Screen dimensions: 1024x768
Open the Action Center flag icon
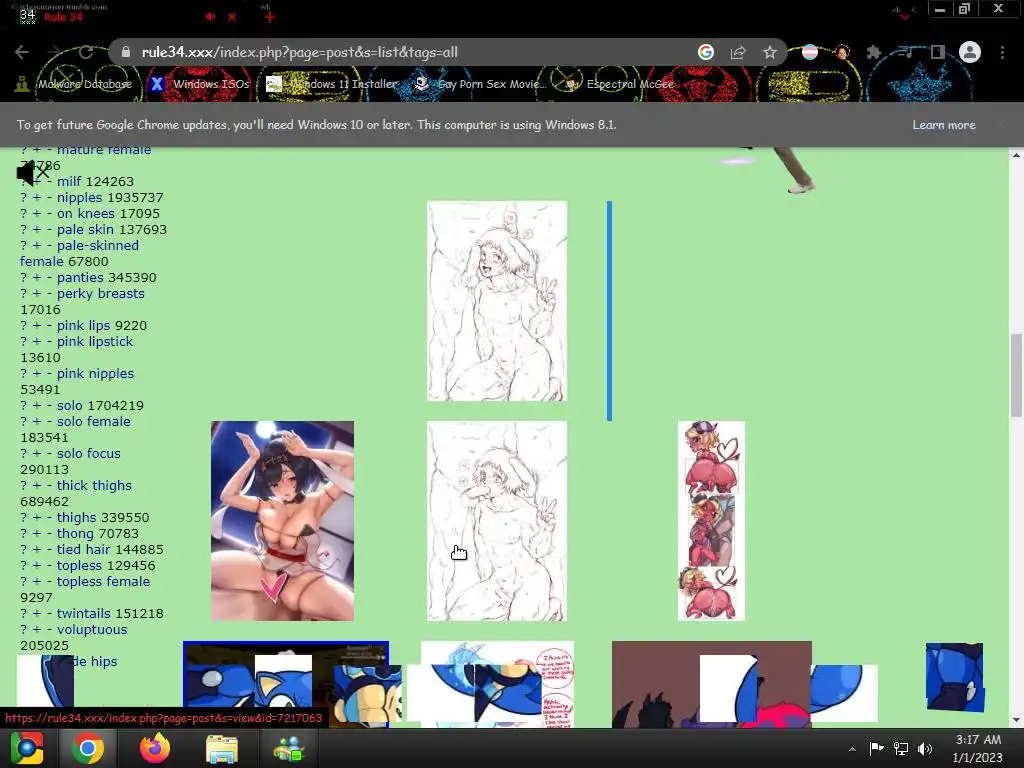pos(876,748)
